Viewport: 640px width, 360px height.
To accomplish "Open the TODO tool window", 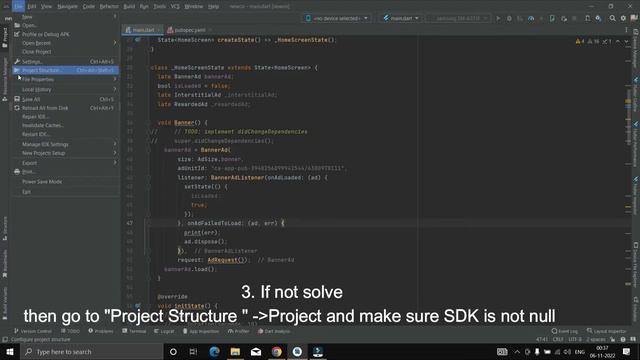I will click(70, 331).
